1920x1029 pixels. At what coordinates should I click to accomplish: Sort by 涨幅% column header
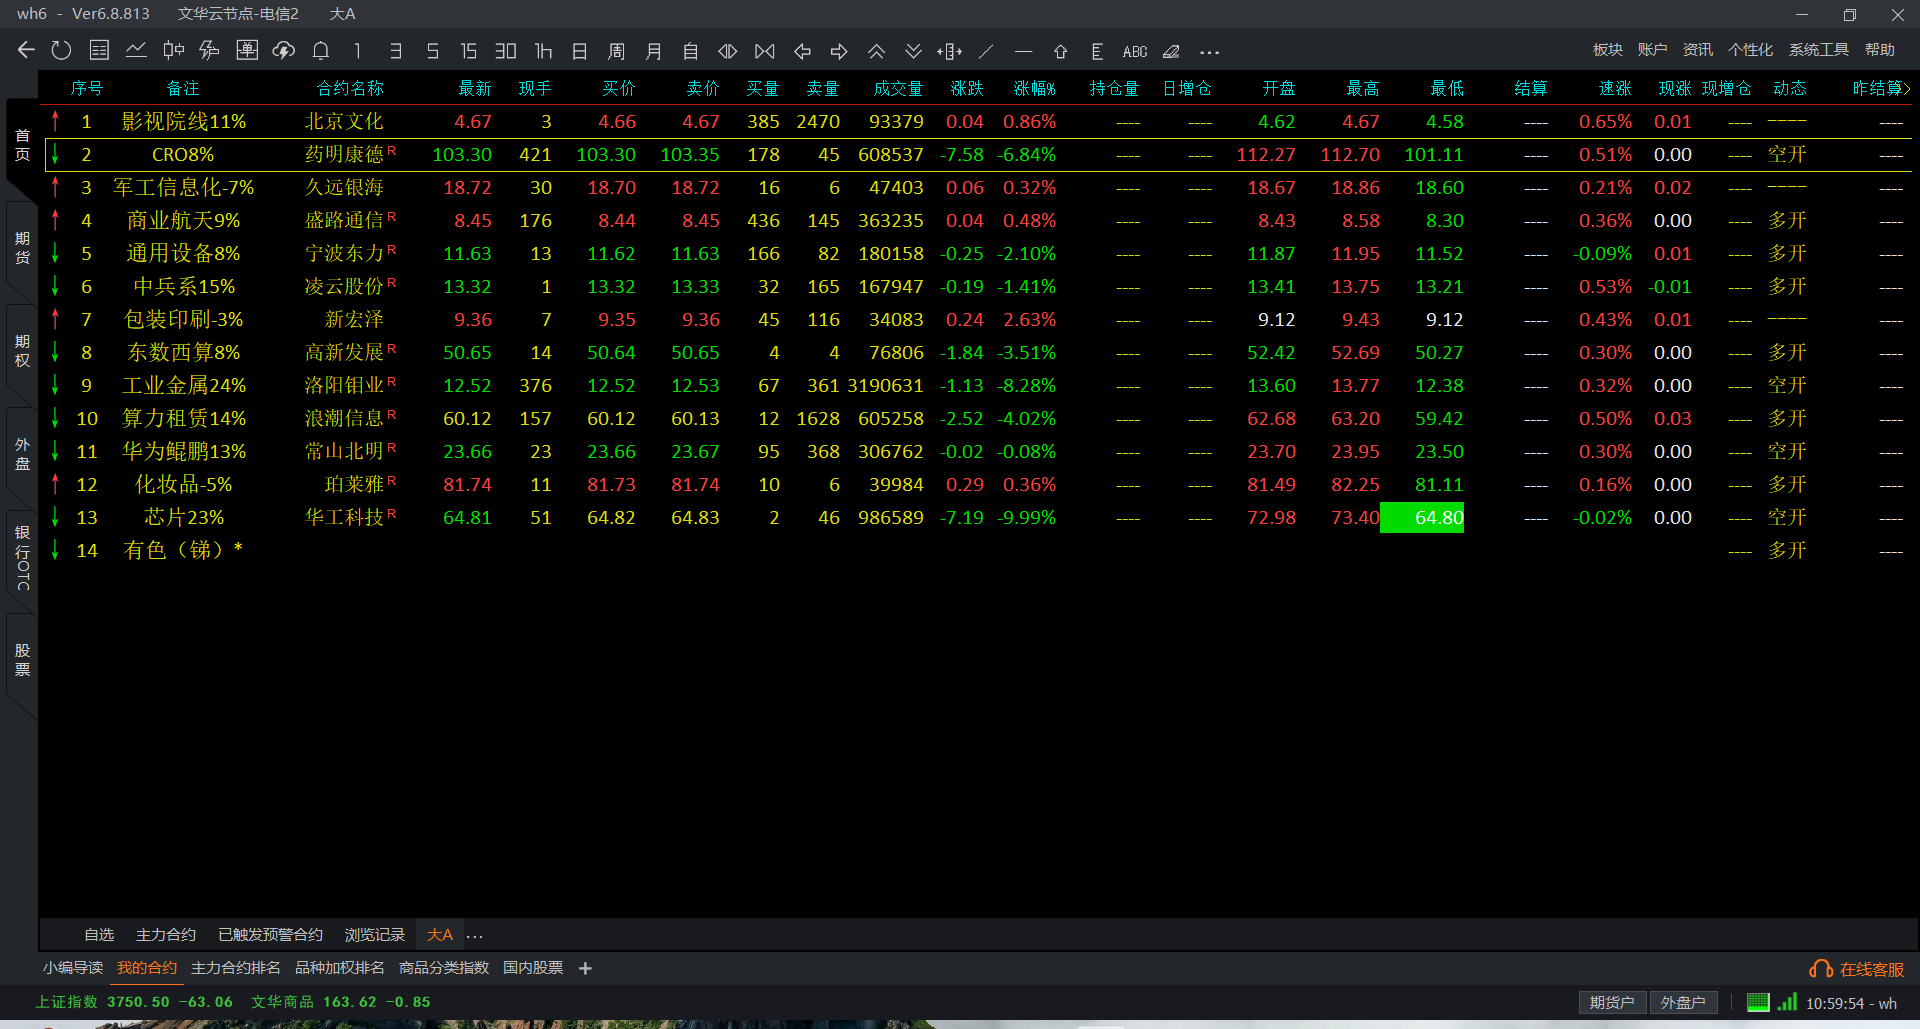1034,89
